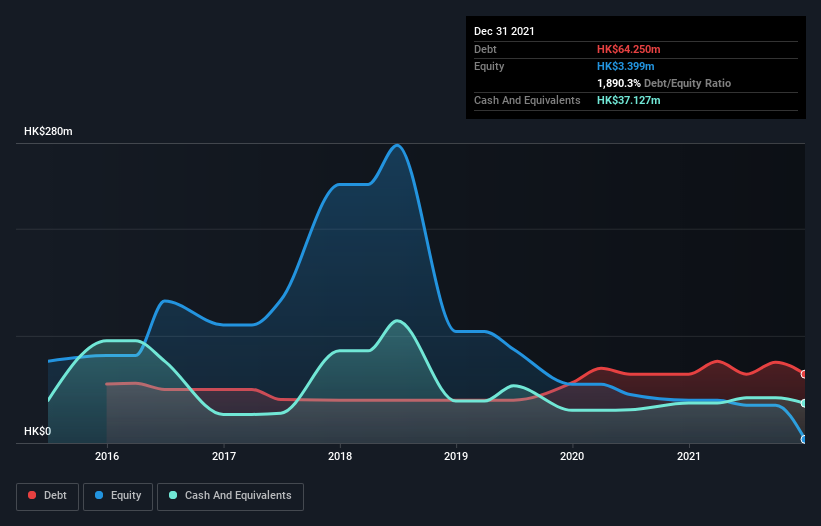Image resolution: width=821 pixels, height=526 pixels.
Task: Click the HK$64.250m debt value
Action: [628, 49]
